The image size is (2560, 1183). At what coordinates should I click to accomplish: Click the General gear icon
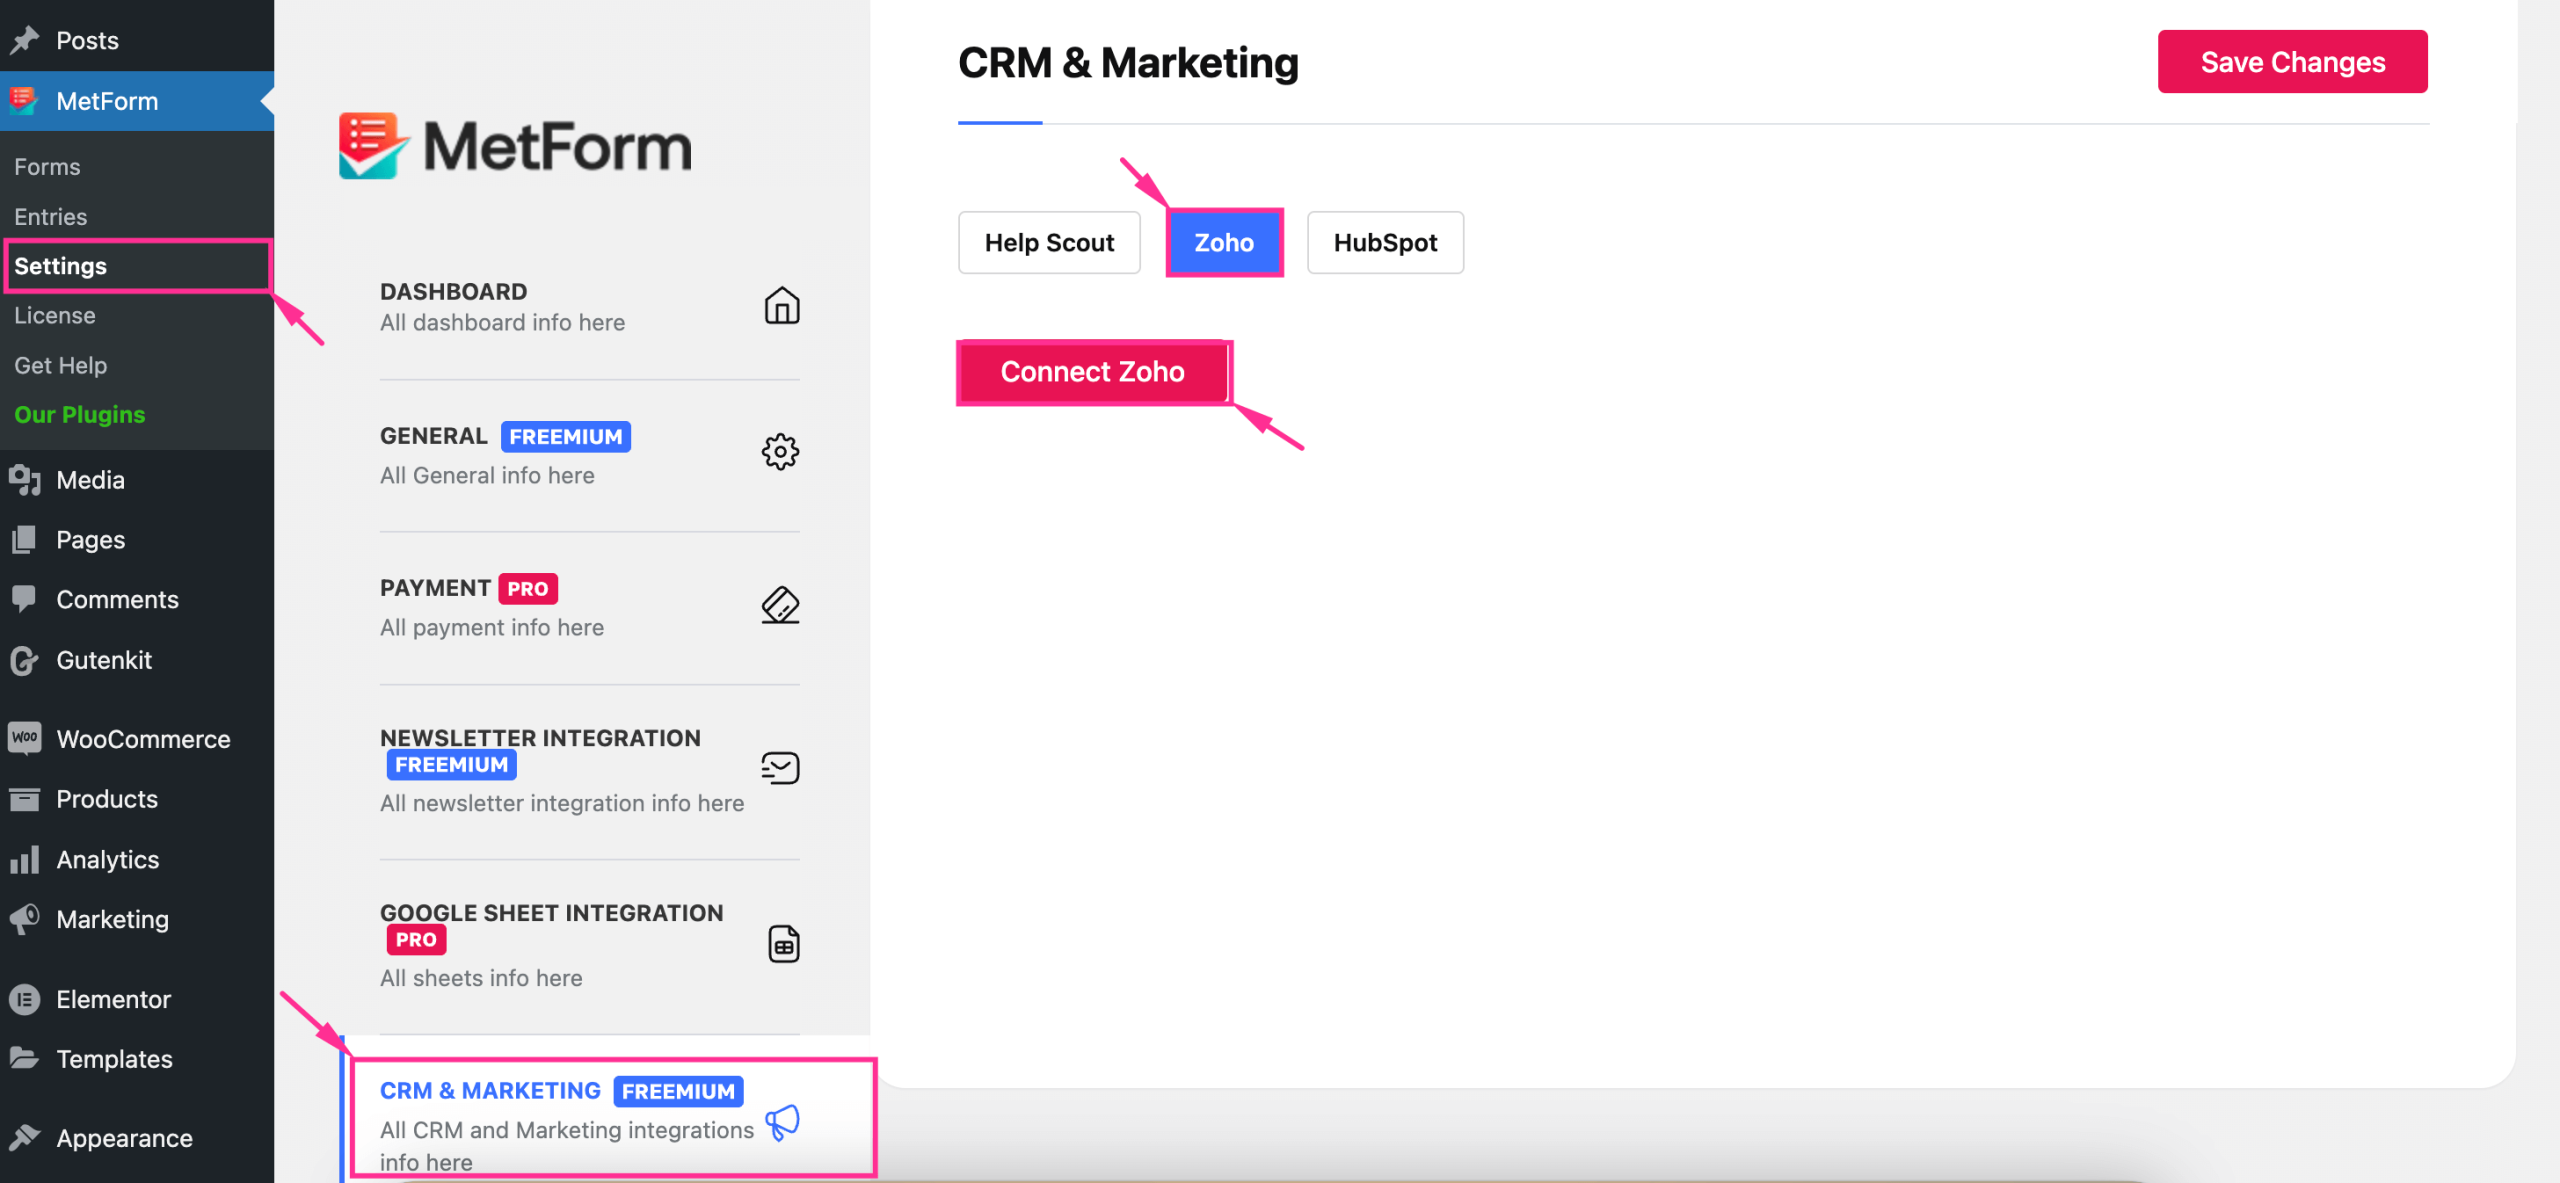pyautogui.click(x=781, y=452)
